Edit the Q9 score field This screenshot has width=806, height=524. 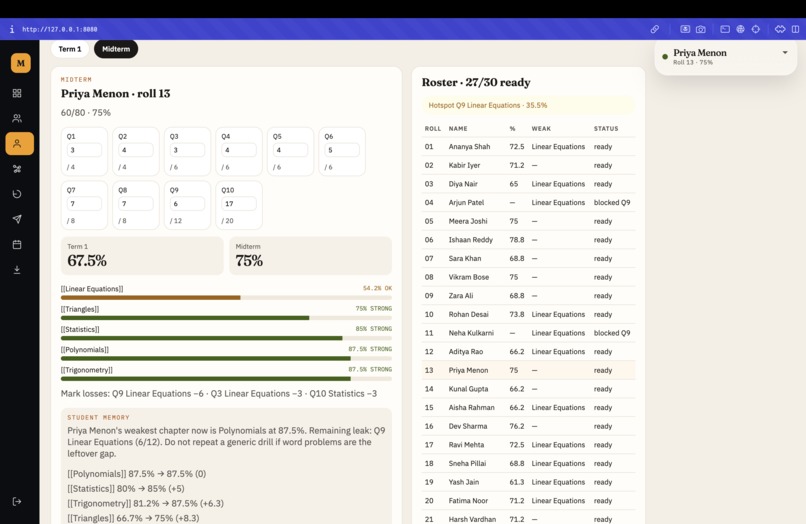pos(187,204)
